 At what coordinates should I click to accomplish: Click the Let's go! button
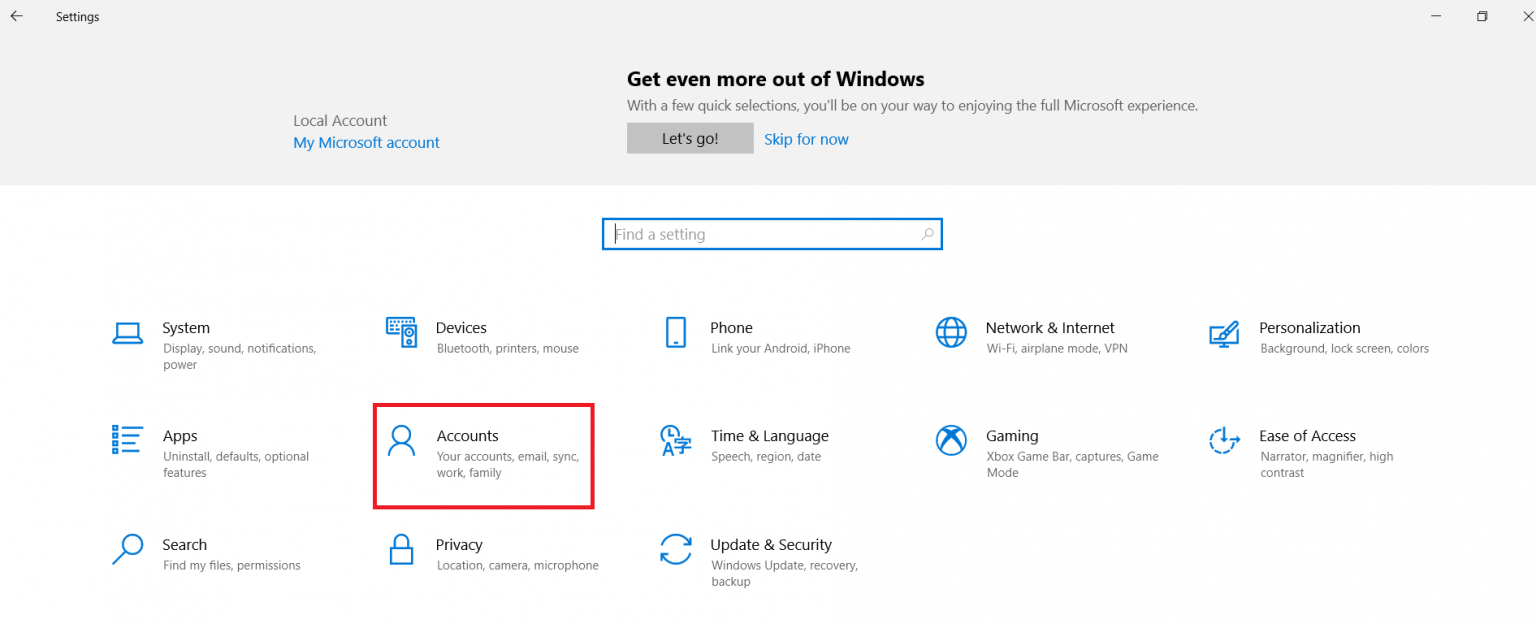click(689, 138)
